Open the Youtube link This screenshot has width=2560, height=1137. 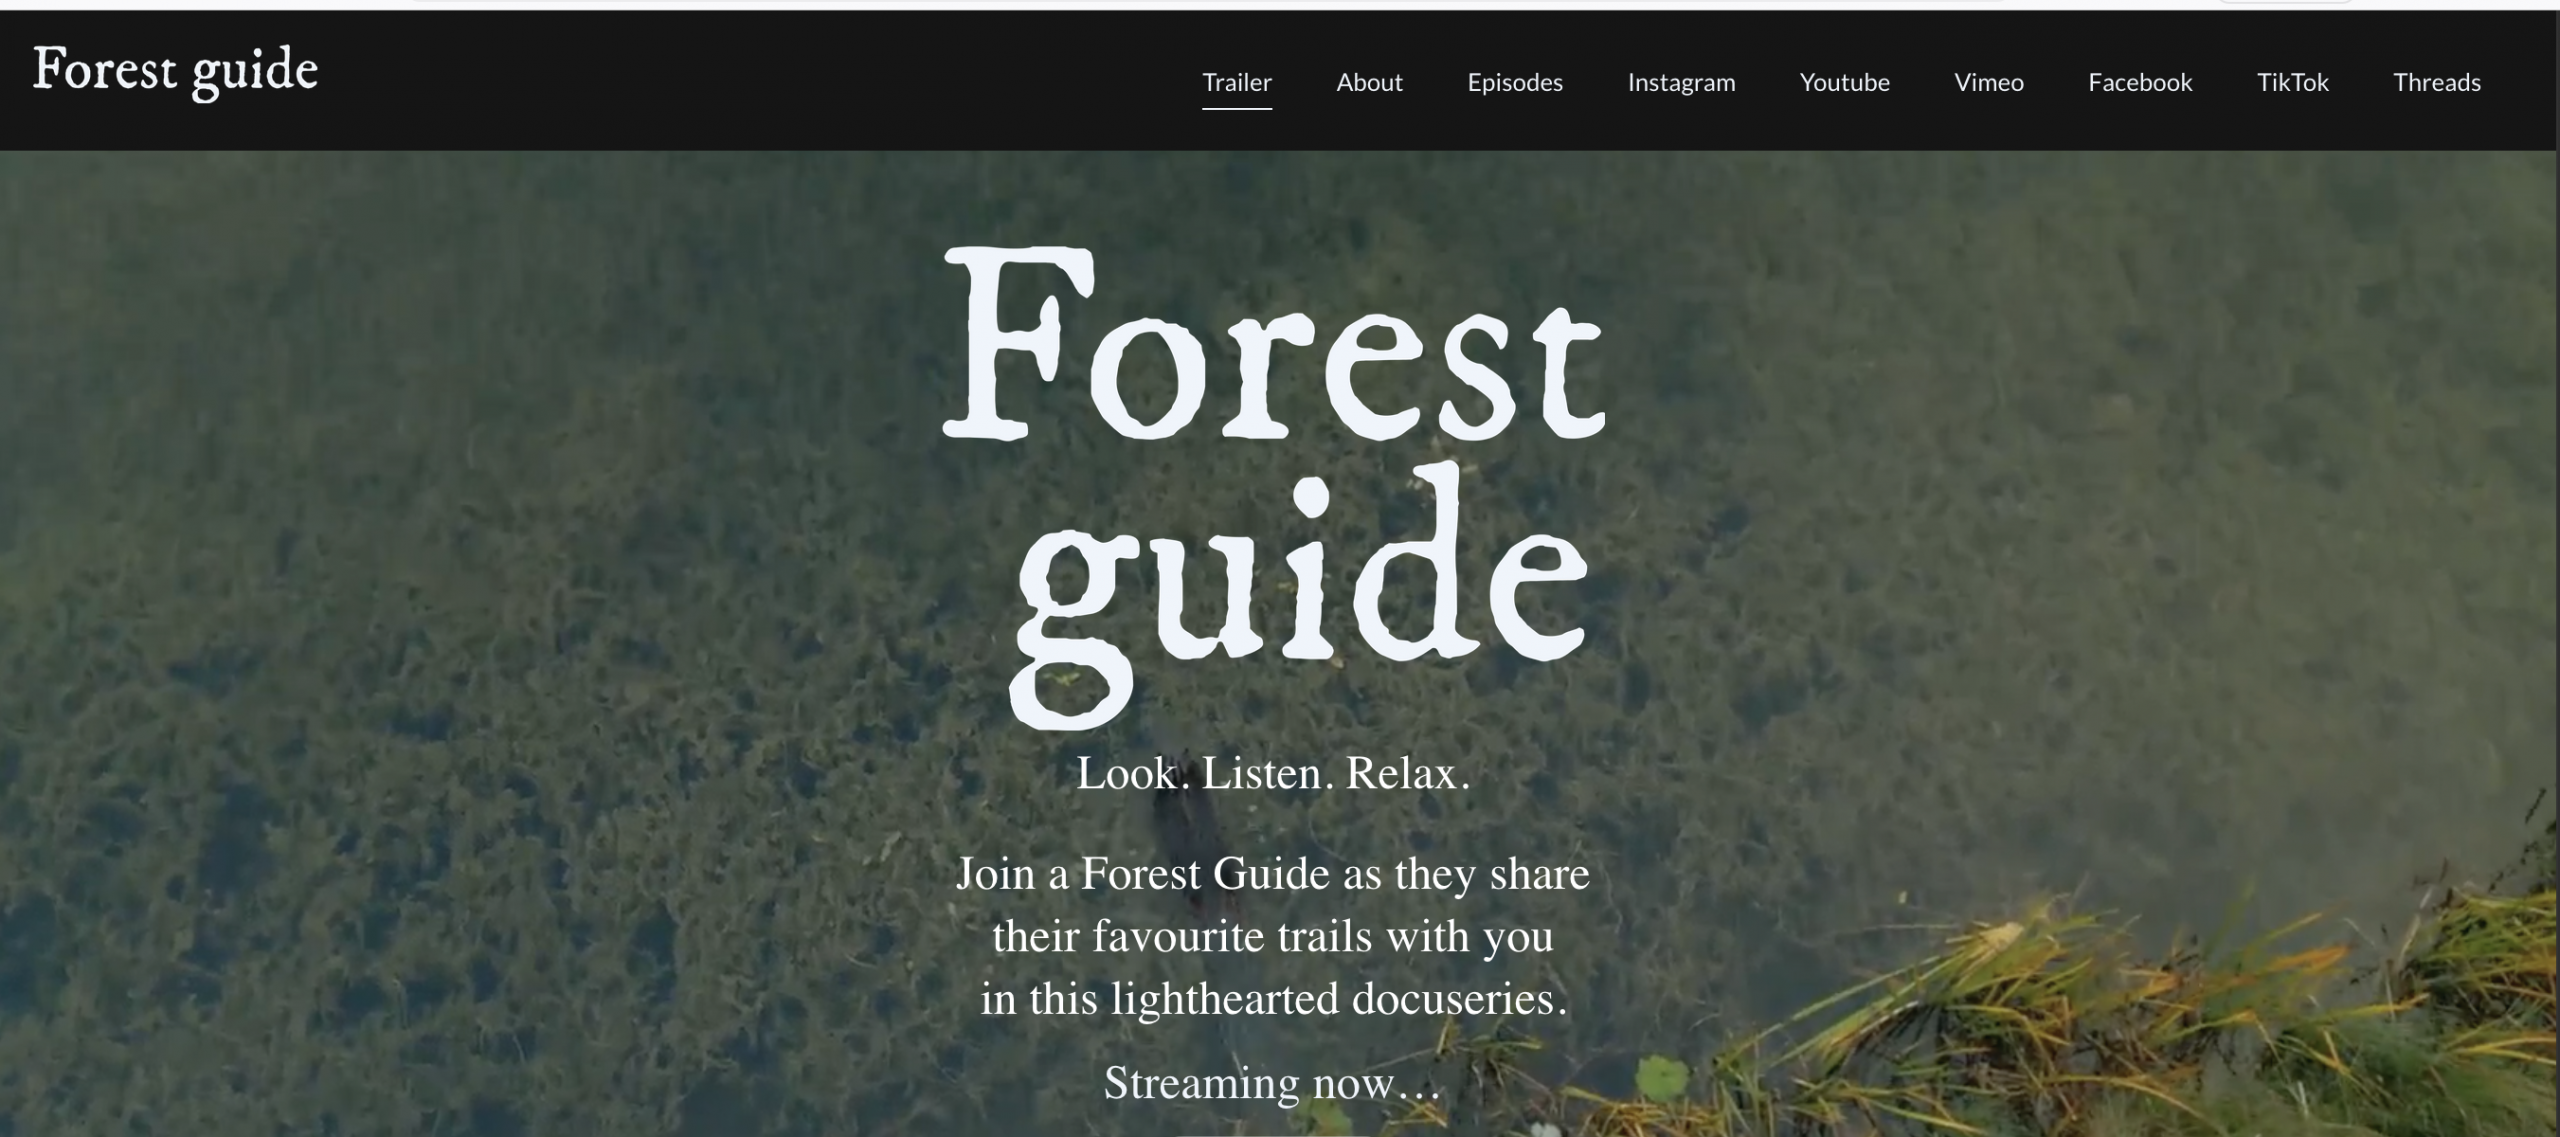pyautogui.click(x=1844, y=82)
